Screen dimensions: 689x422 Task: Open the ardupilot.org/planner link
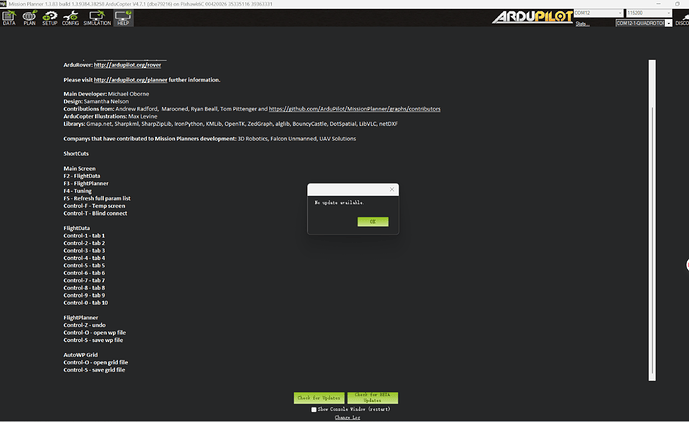click(131, 80)
